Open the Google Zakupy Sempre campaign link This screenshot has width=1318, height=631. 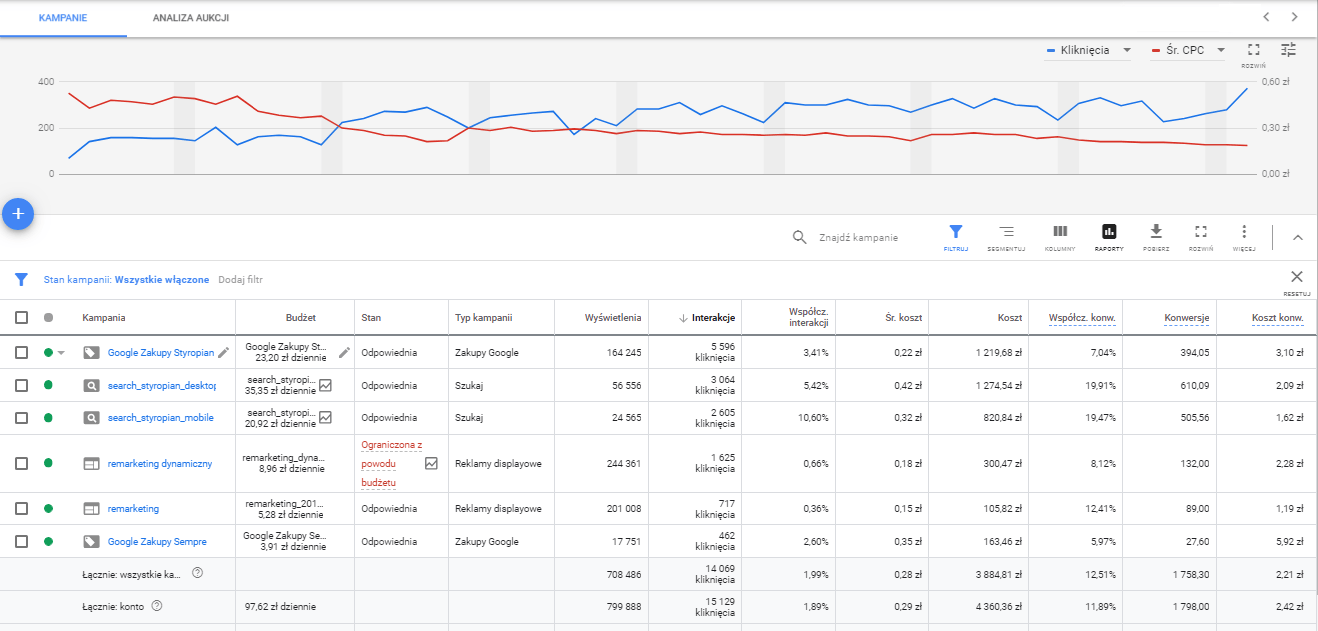pos(157,542)
